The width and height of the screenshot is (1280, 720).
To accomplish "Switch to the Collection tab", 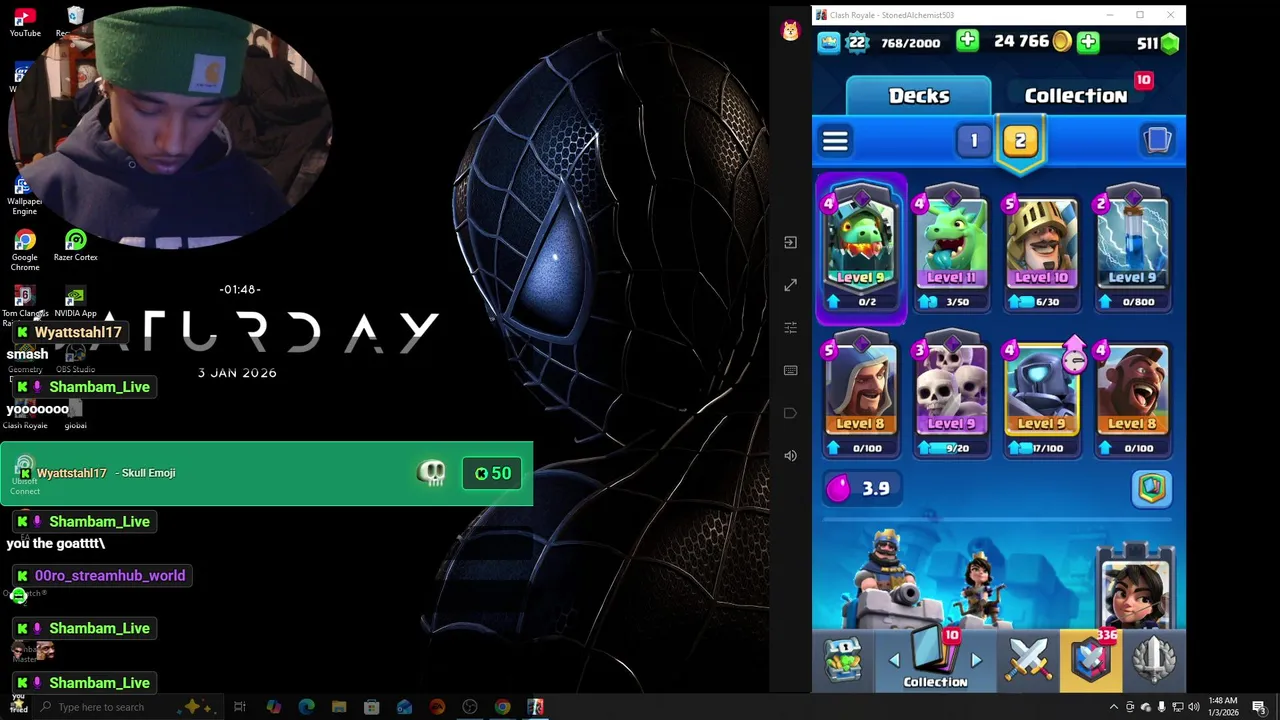I will point(1075,96).
